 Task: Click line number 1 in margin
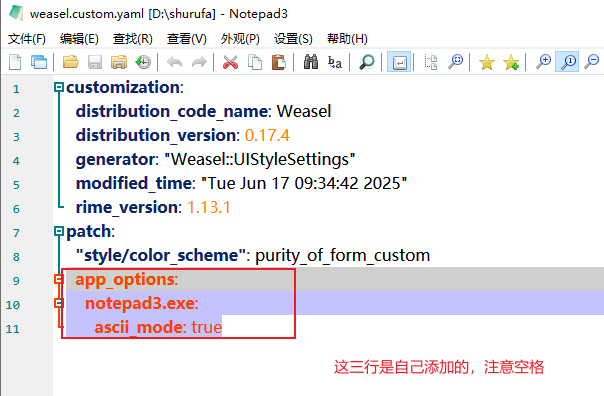16,89
